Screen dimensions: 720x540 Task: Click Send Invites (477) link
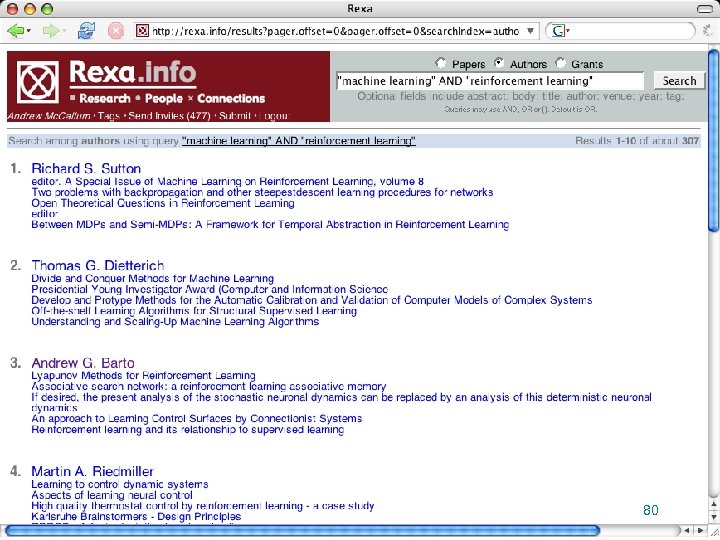(x=169, y=116)
